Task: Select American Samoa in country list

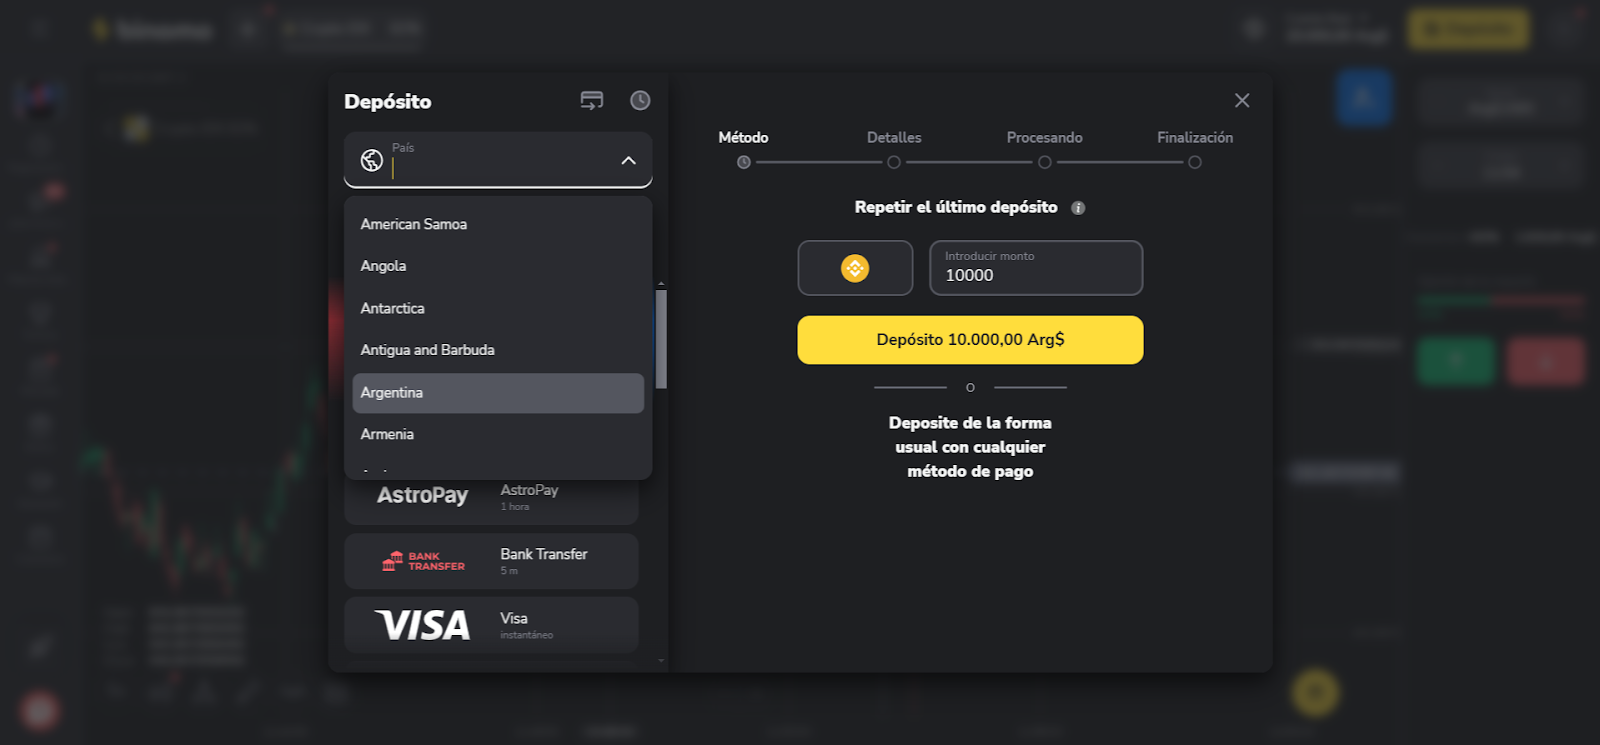Action: (x=497, y=224)
